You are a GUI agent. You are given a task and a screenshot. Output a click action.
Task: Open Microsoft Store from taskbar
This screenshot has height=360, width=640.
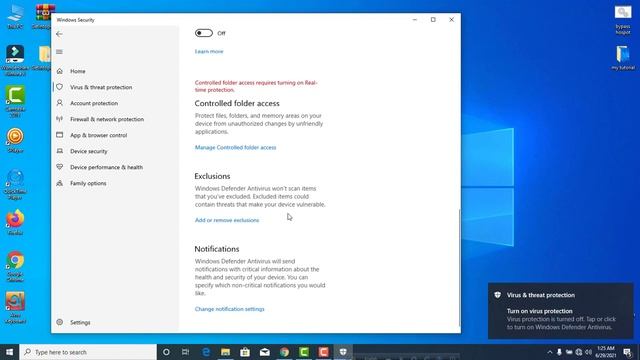(245, 352)
